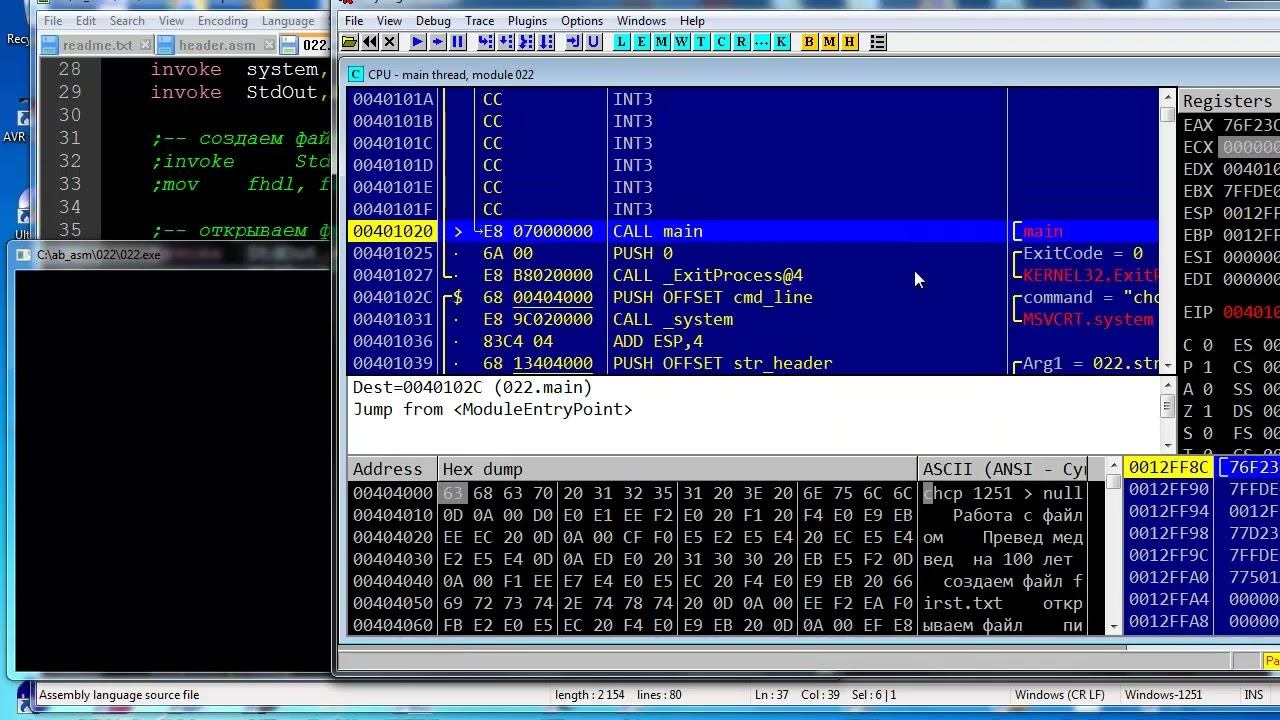Viewport: 1280px width, 720px height.
Task: Open the Options menu
Action: click(581, 20)
